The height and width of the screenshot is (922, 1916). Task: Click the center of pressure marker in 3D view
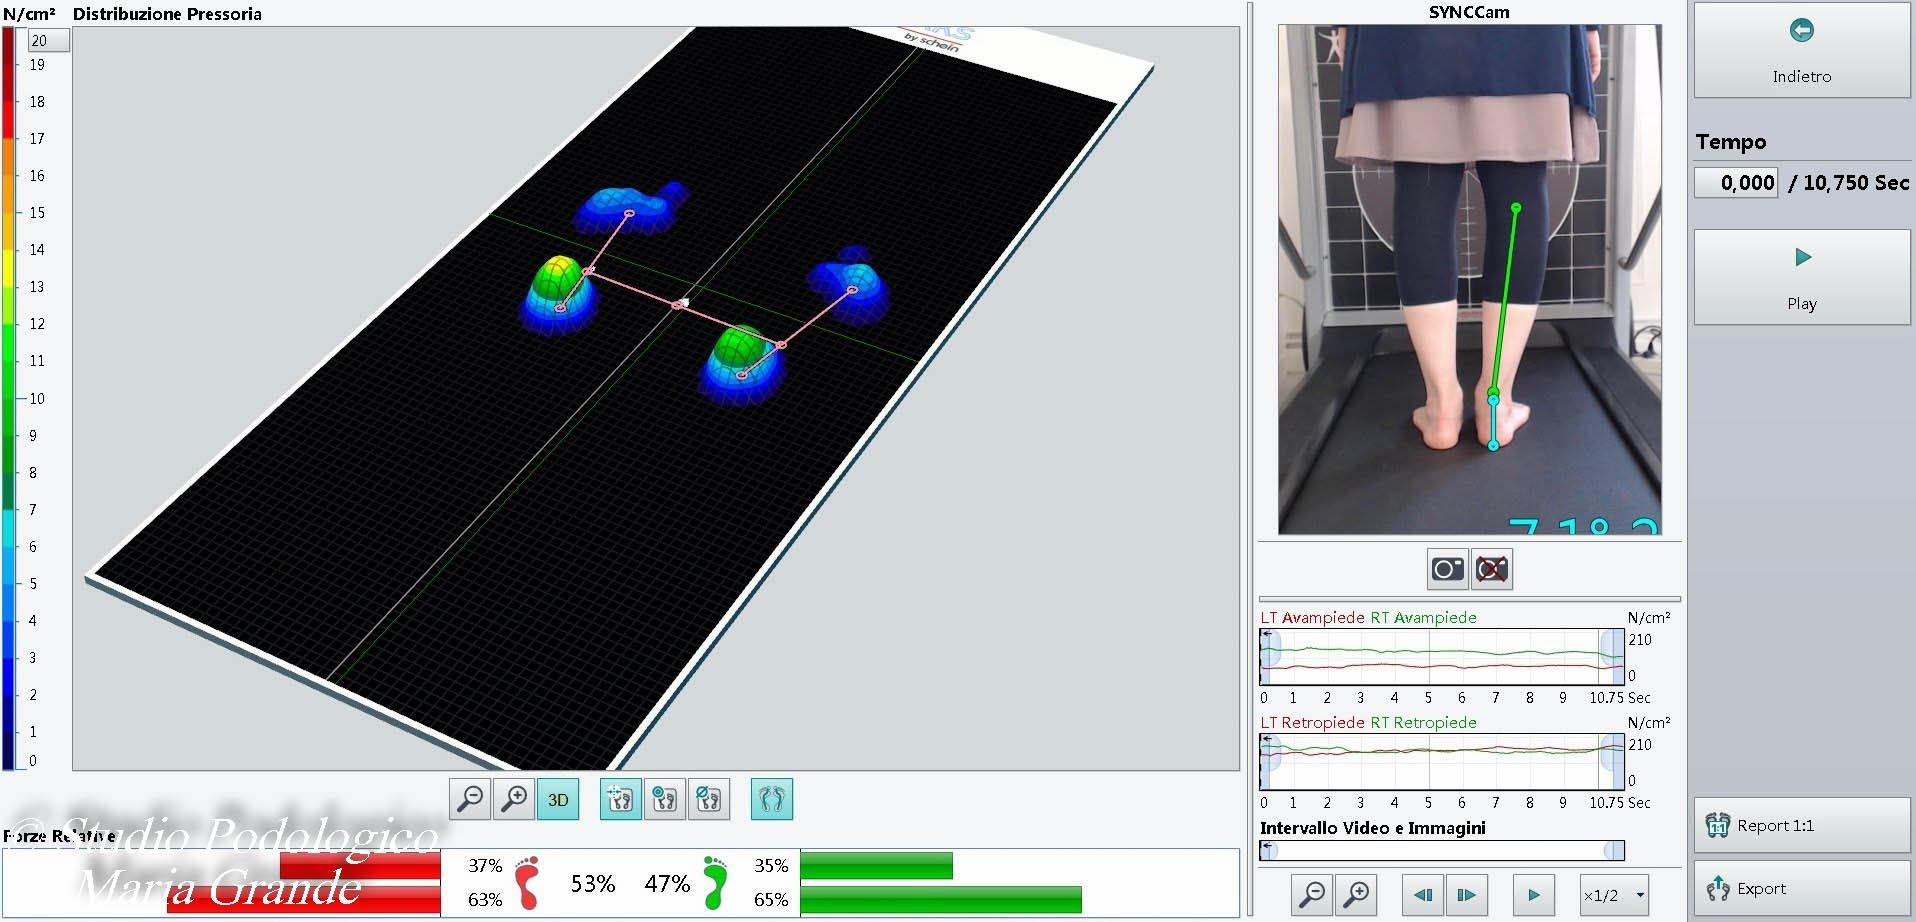coord(678,304)
